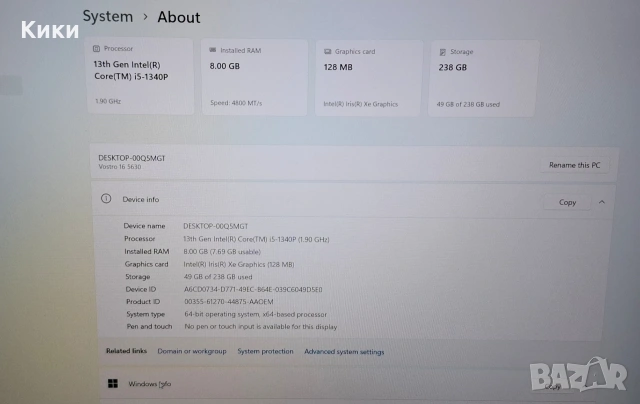Click the Installed RAM memory icon
This screenshot has width=640, height=404.
pyautogui.click(x=213, y=50)
